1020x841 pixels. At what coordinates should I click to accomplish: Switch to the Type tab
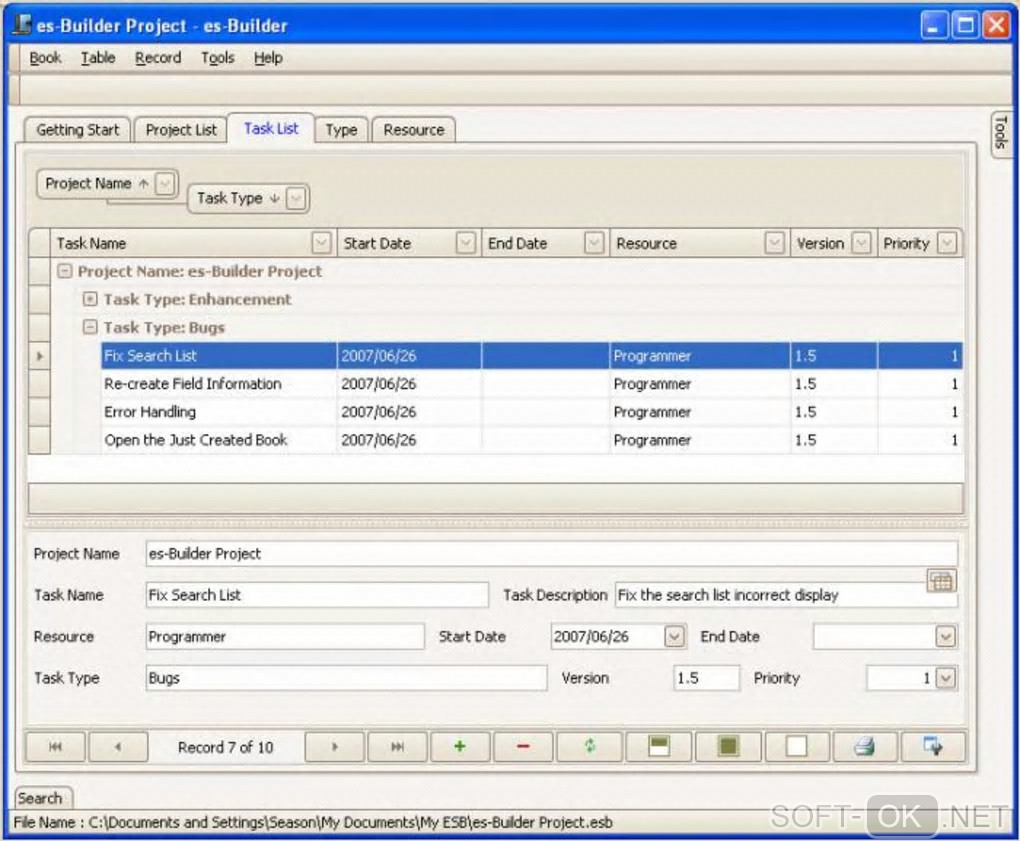(342, 129)
